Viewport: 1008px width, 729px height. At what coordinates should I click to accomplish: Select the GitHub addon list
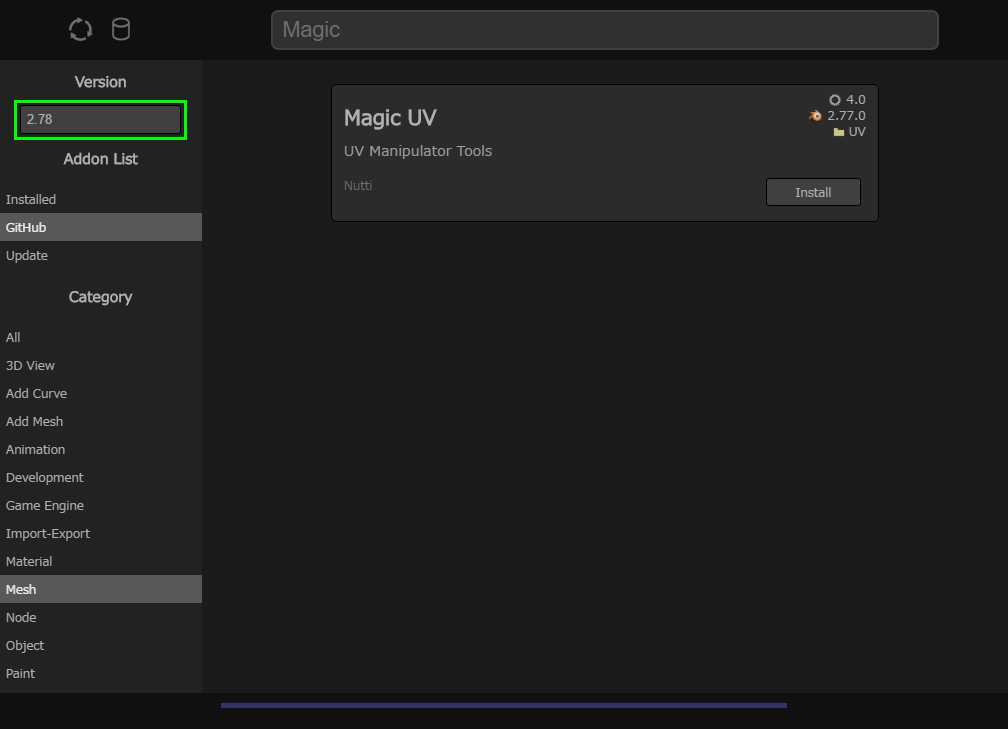(x=101, y=228)
